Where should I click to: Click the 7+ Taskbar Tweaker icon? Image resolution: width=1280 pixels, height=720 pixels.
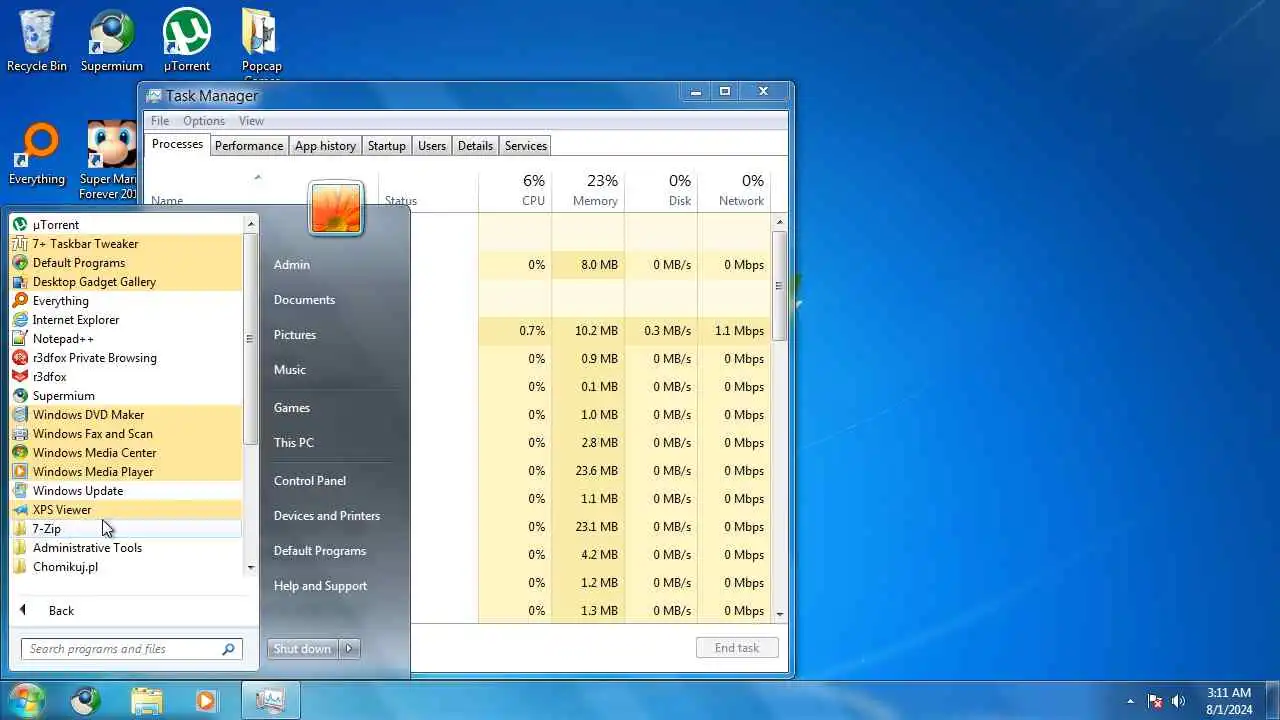coord(20,244)
